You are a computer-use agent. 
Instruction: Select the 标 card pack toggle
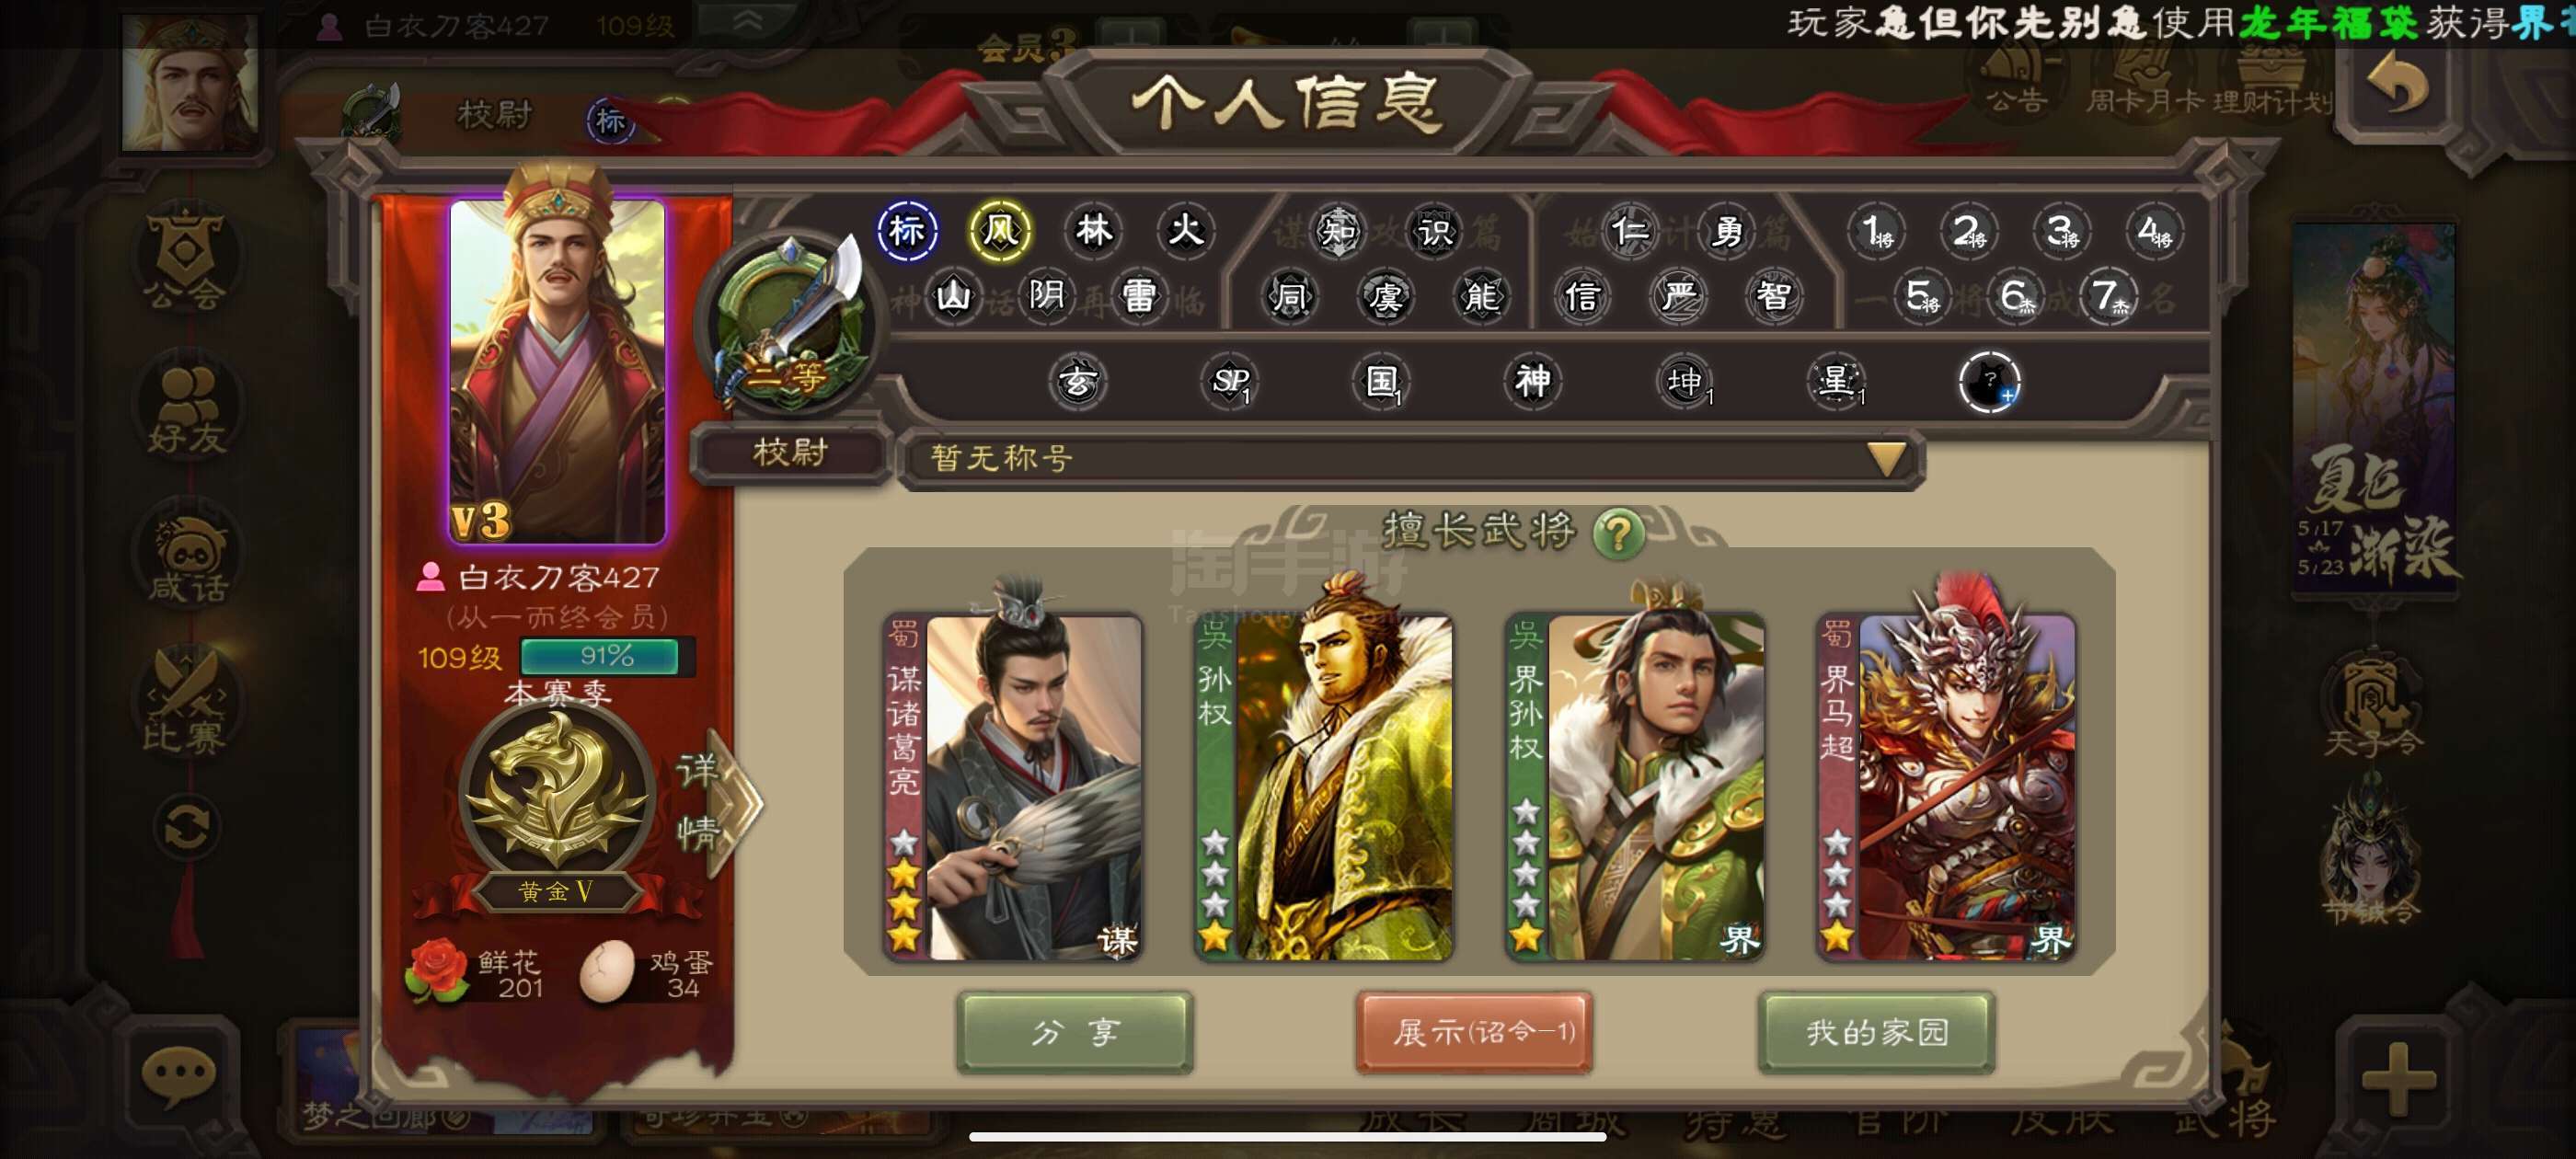coord(907,231)
